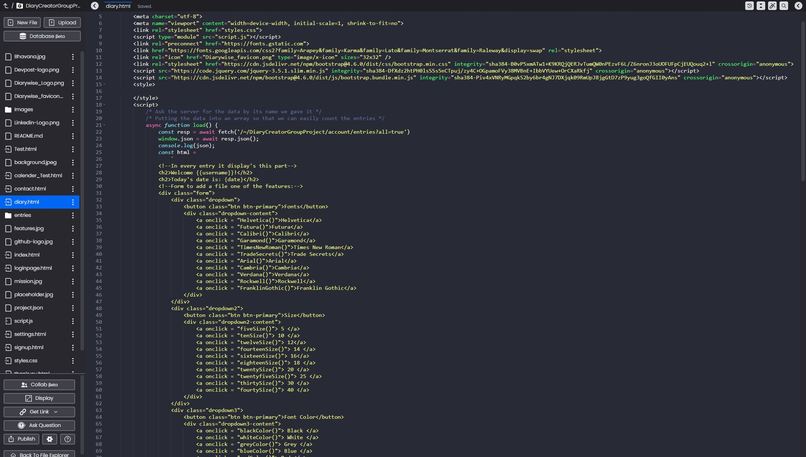Fold the load function at line 21
The width and height of the screenshot is (806, 457).
[x=105, y=125]
